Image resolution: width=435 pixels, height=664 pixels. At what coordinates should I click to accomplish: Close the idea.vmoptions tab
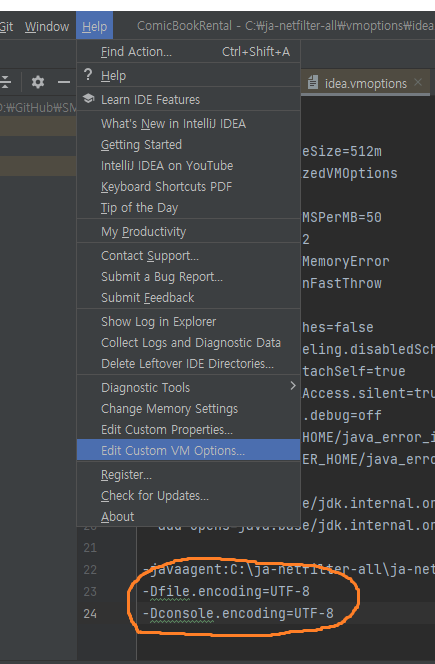[418, 82]
